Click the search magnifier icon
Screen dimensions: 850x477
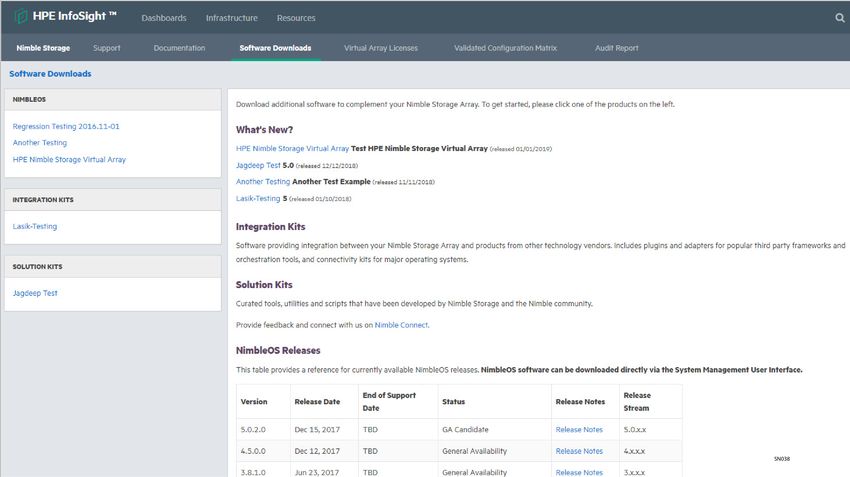click(840, 18)
